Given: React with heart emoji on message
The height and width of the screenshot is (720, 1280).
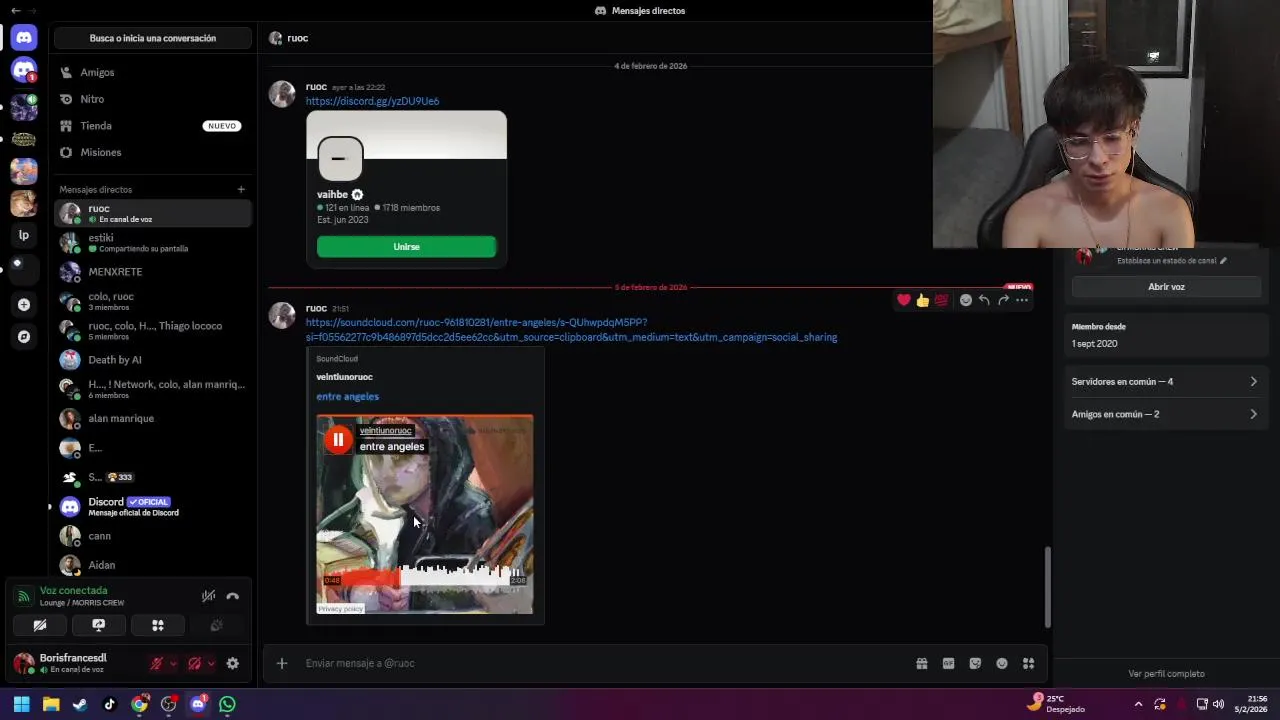Looking at the screenshot, I should pyautogui.click(x=904, y=300).
